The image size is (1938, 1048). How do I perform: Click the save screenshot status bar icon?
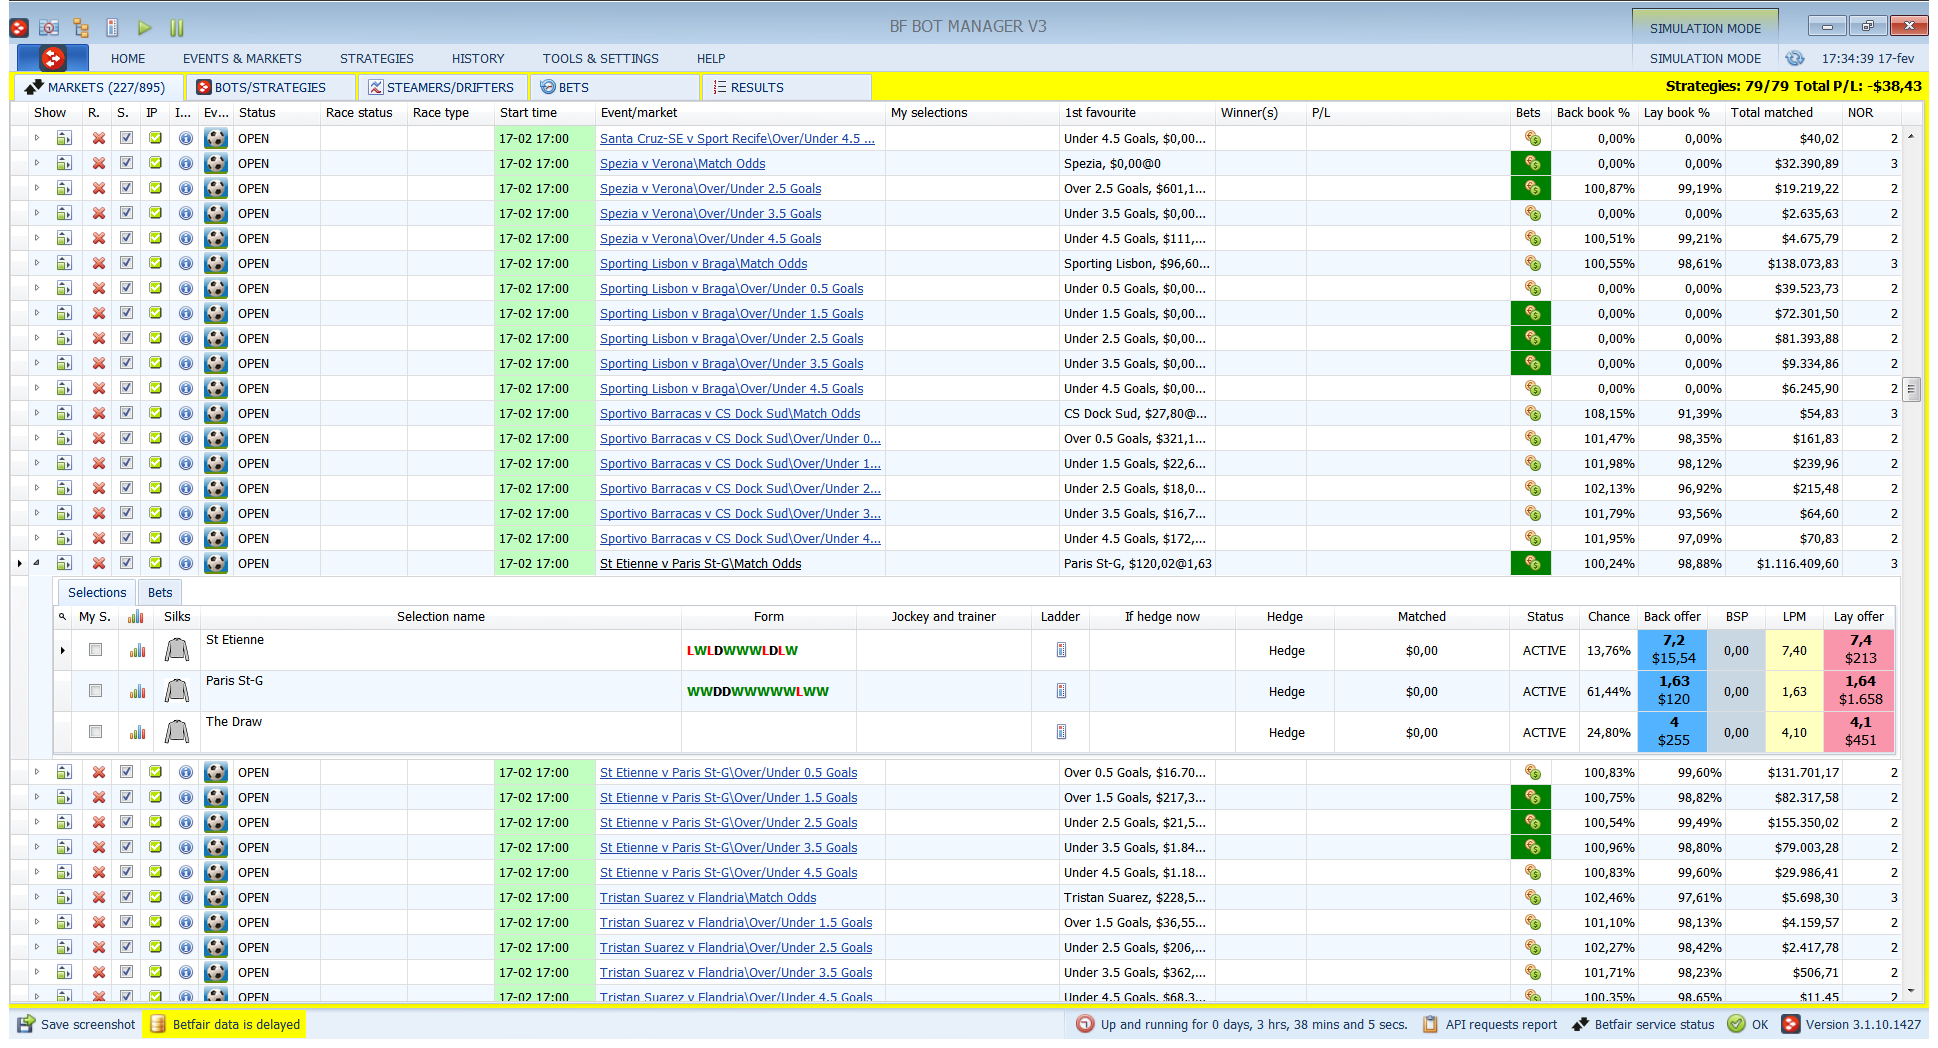[x=26, y=1024]
